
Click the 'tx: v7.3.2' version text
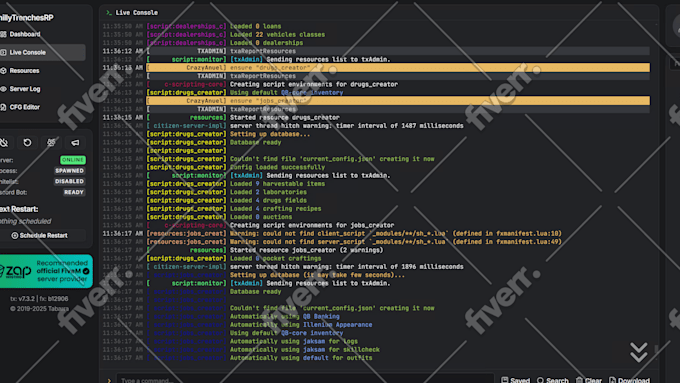23,299
